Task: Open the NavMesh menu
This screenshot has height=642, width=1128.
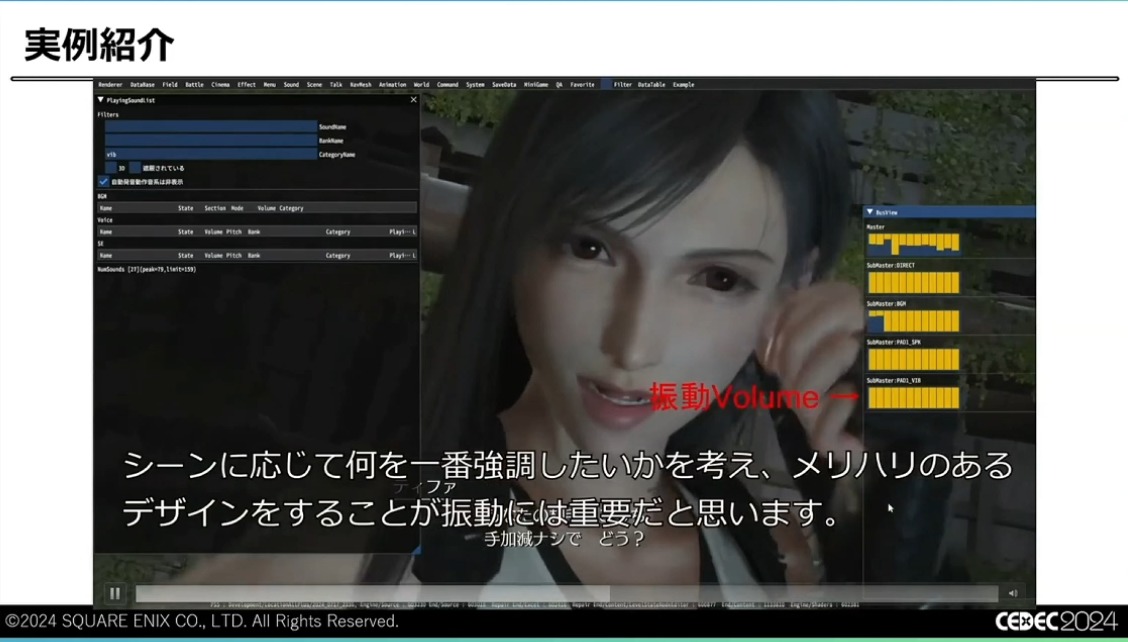Action: pos(361,85)
